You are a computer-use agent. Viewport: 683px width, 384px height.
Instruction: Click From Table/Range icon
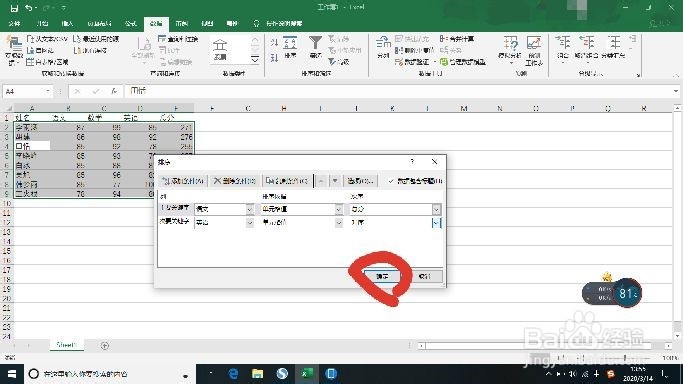30,62
